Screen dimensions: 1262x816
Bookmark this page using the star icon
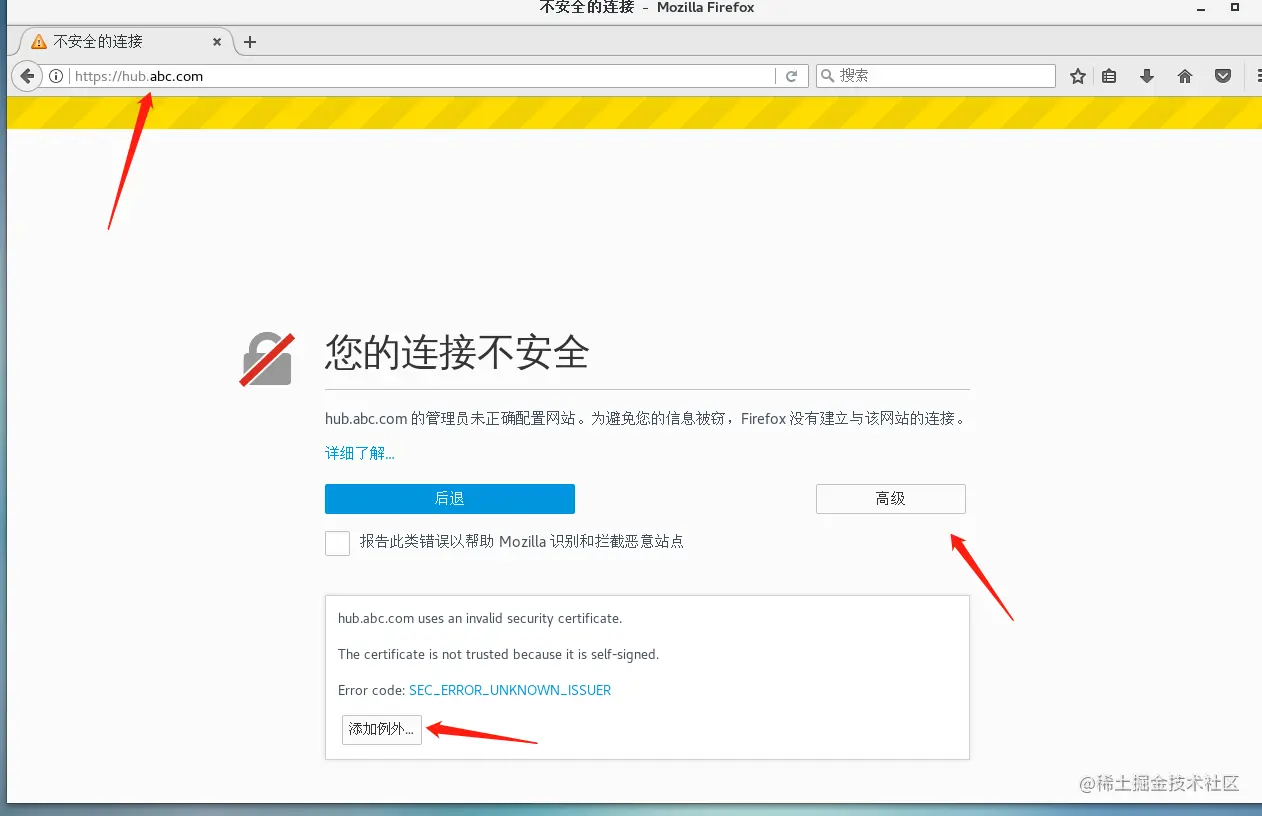point(1077,75)
